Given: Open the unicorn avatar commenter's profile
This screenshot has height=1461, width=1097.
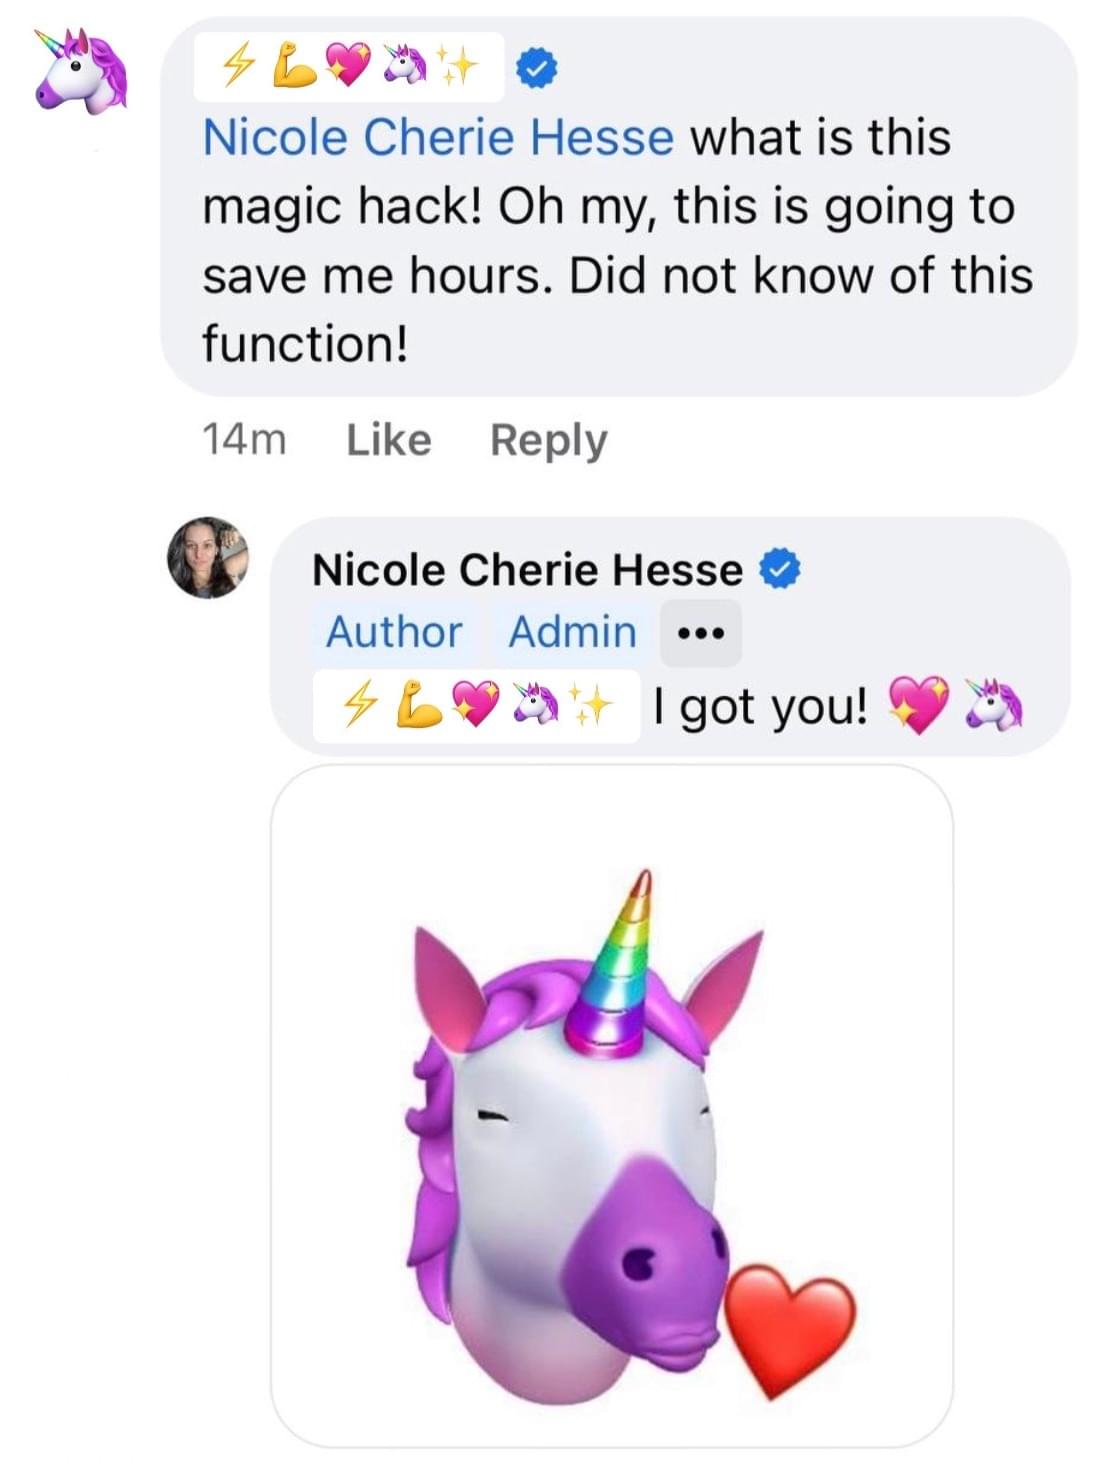Looking at the screenshot, I should click(80, 70).
